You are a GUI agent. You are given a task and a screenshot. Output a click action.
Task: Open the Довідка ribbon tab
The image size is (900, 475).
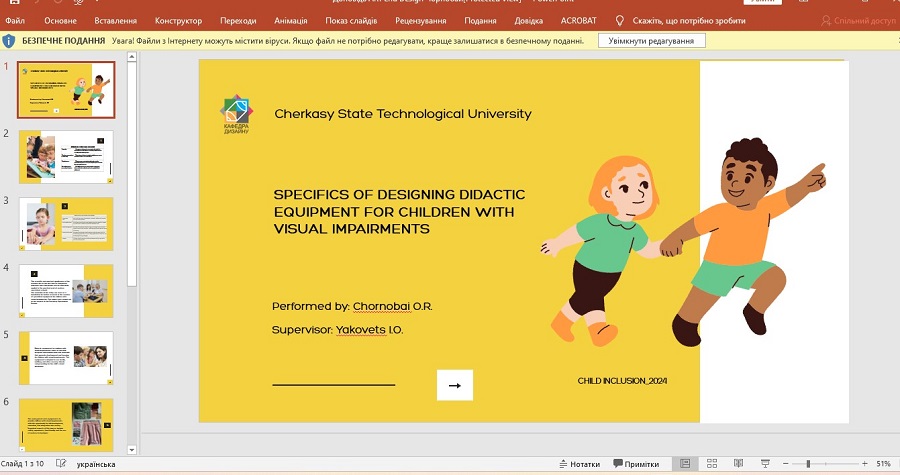click(528, 21)
